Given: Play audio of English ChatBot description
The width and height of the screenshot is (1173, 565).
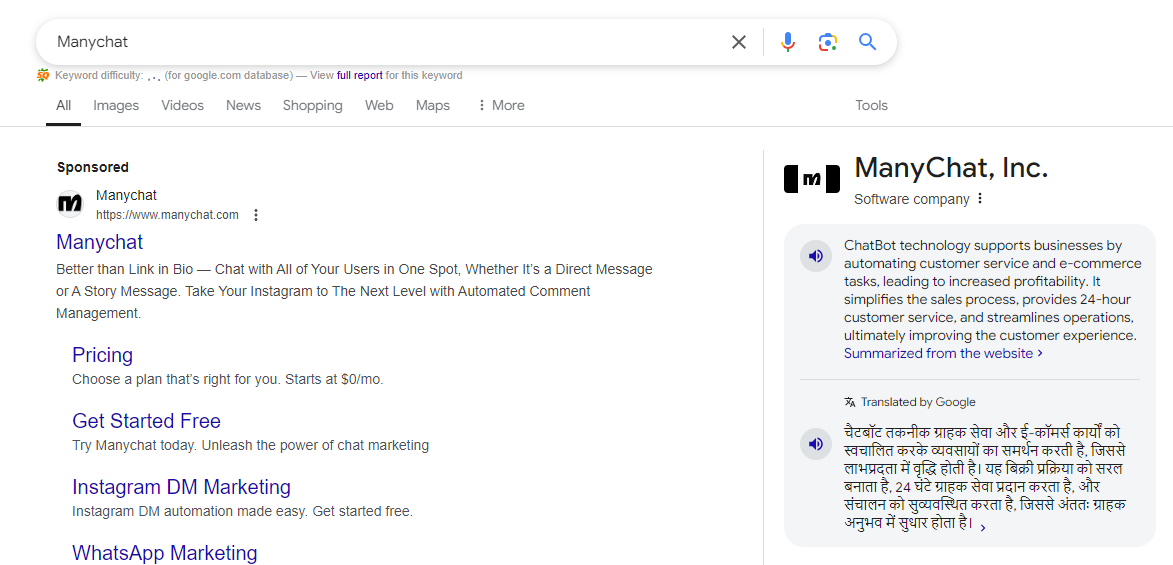Looking at the screenshot, I should click(x=816, y=256).
